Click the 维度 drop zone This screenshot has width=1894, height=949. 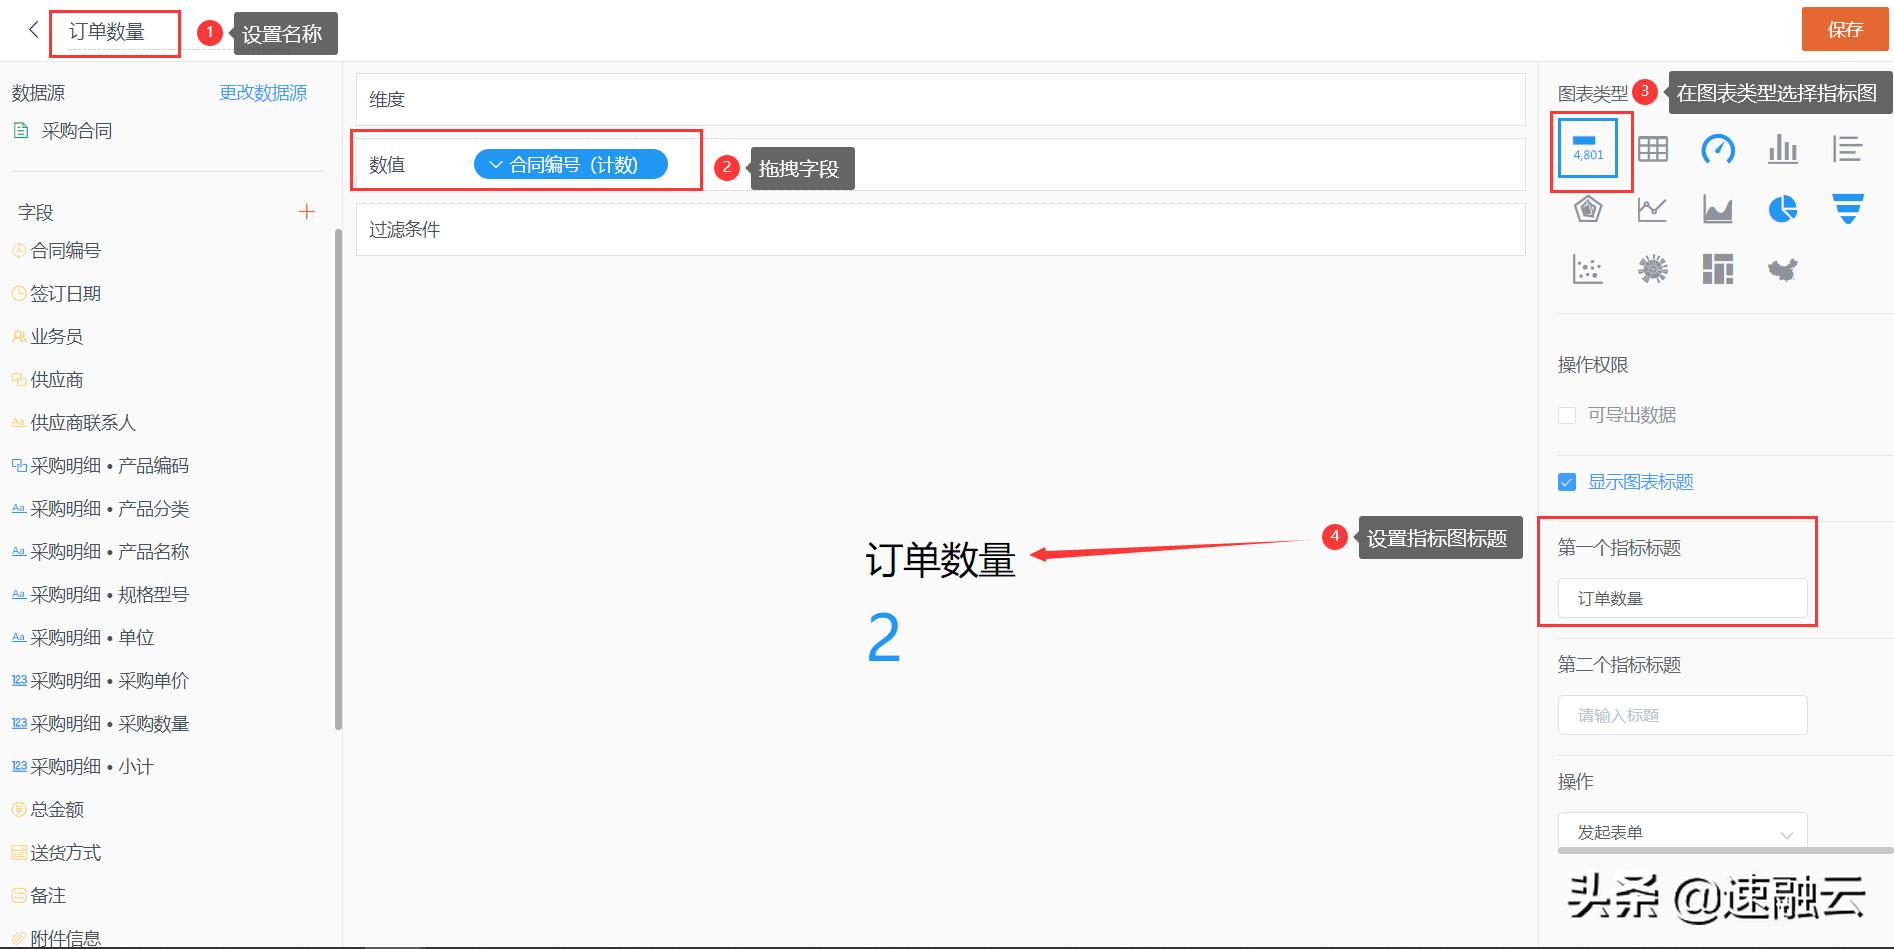click(x=940, y=99)
